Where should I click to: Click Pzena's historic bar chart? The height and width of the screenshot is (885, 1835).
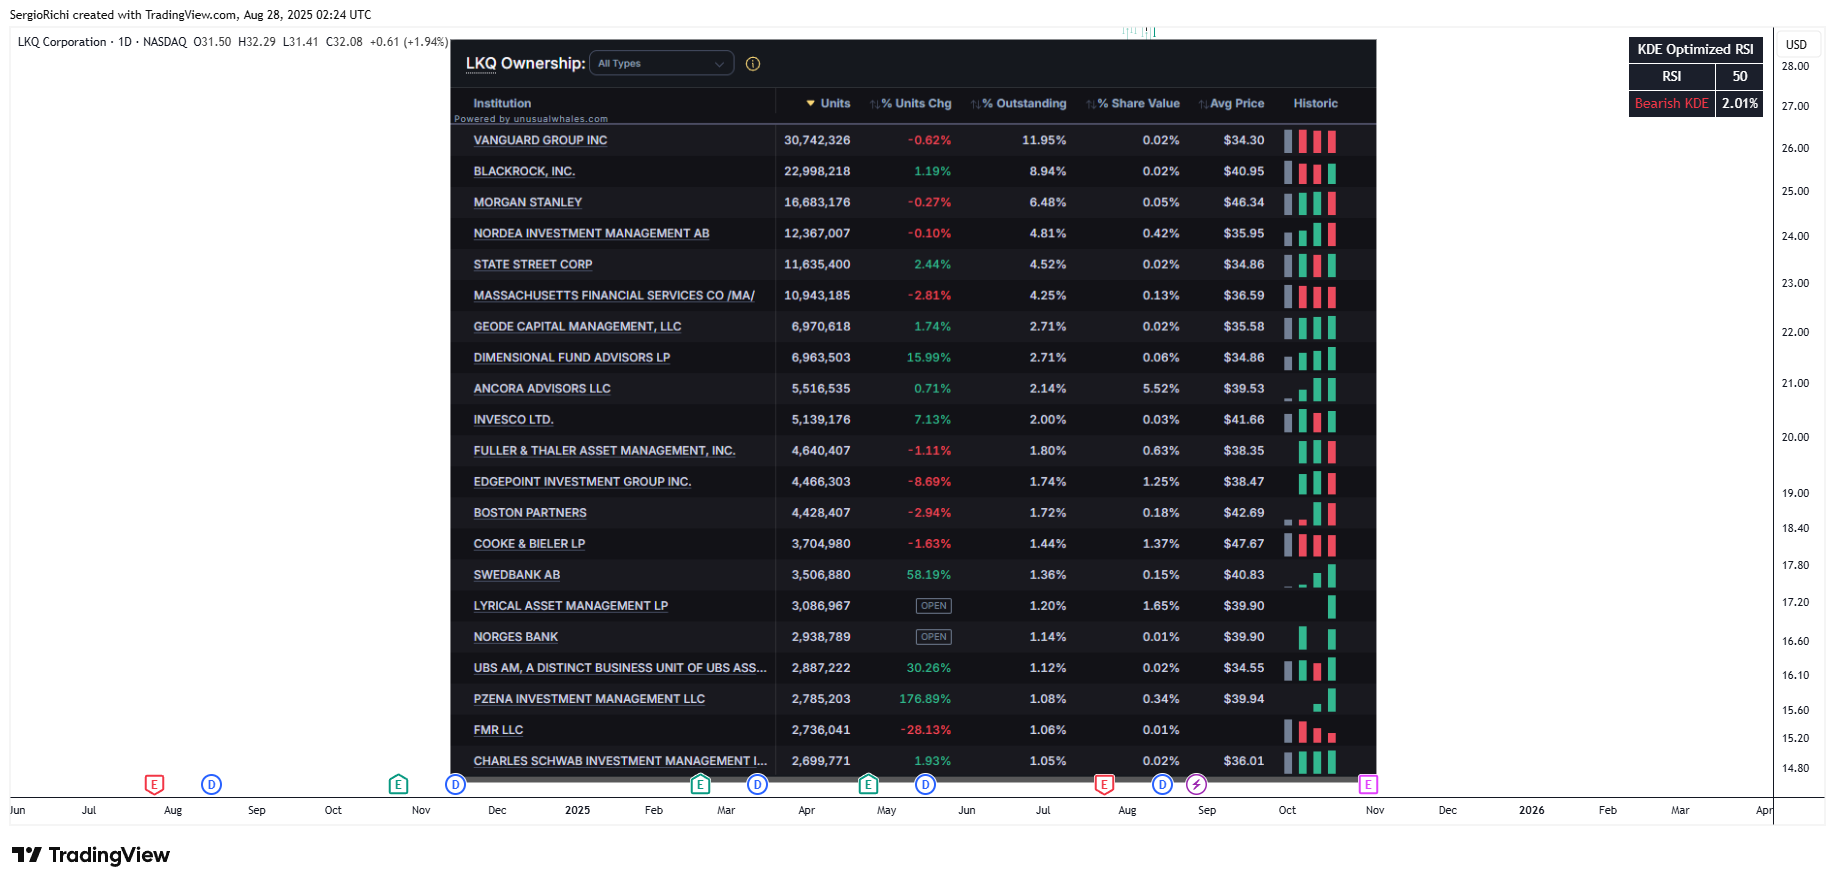click(x=1324, y=699)
